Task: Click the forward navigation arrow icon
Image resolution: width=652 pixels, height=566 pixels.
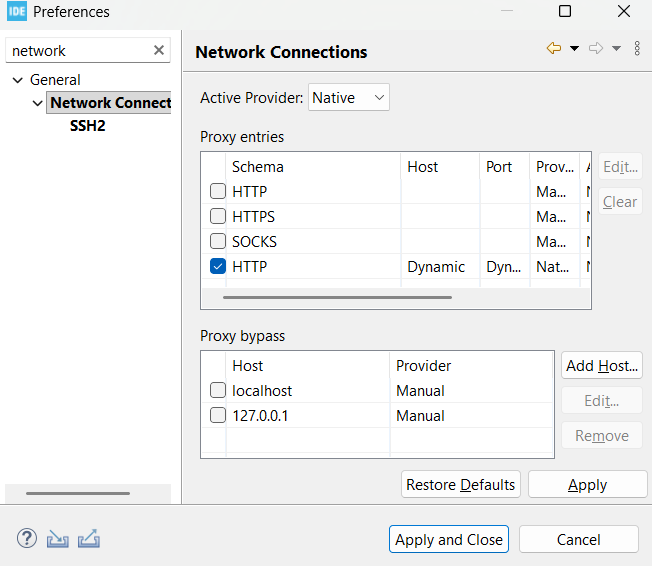Action: pyautogui.click(x=596, y=48)
